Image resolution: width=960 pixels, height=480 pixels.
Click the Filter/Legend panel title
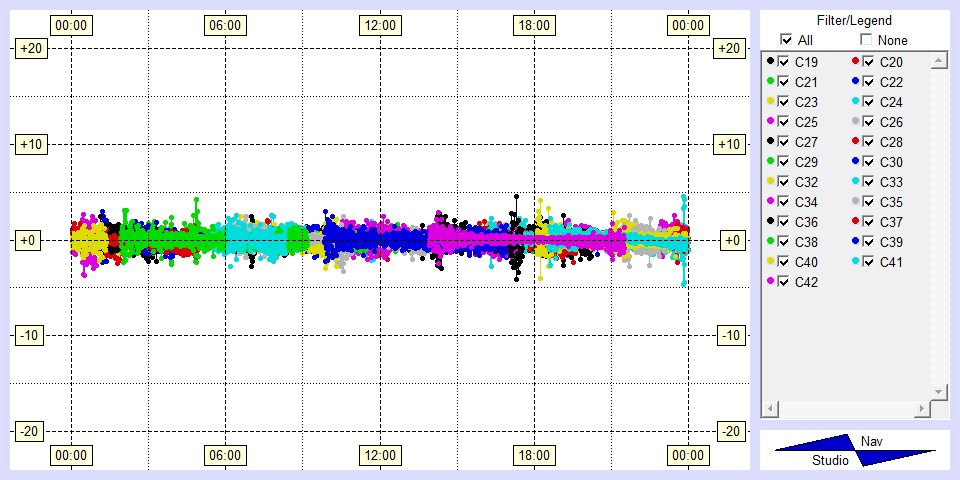point(853,20)
